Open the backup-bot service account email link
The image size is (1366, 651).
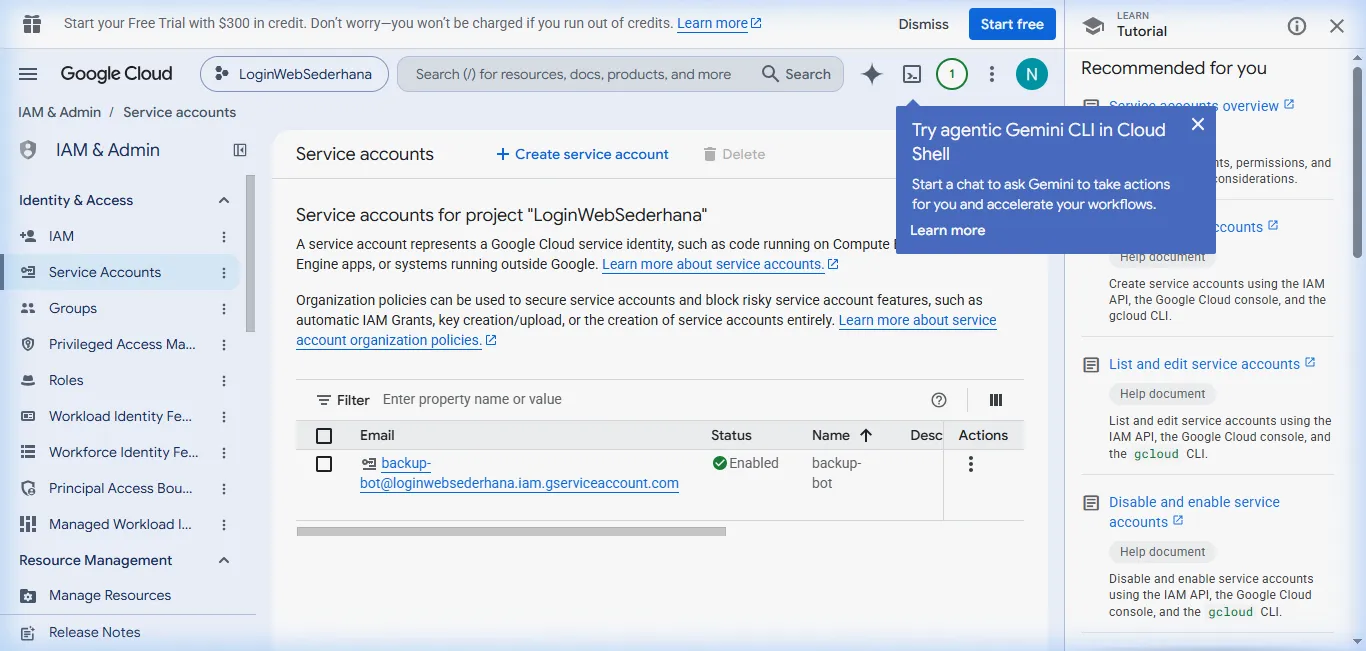click(519, 473)
